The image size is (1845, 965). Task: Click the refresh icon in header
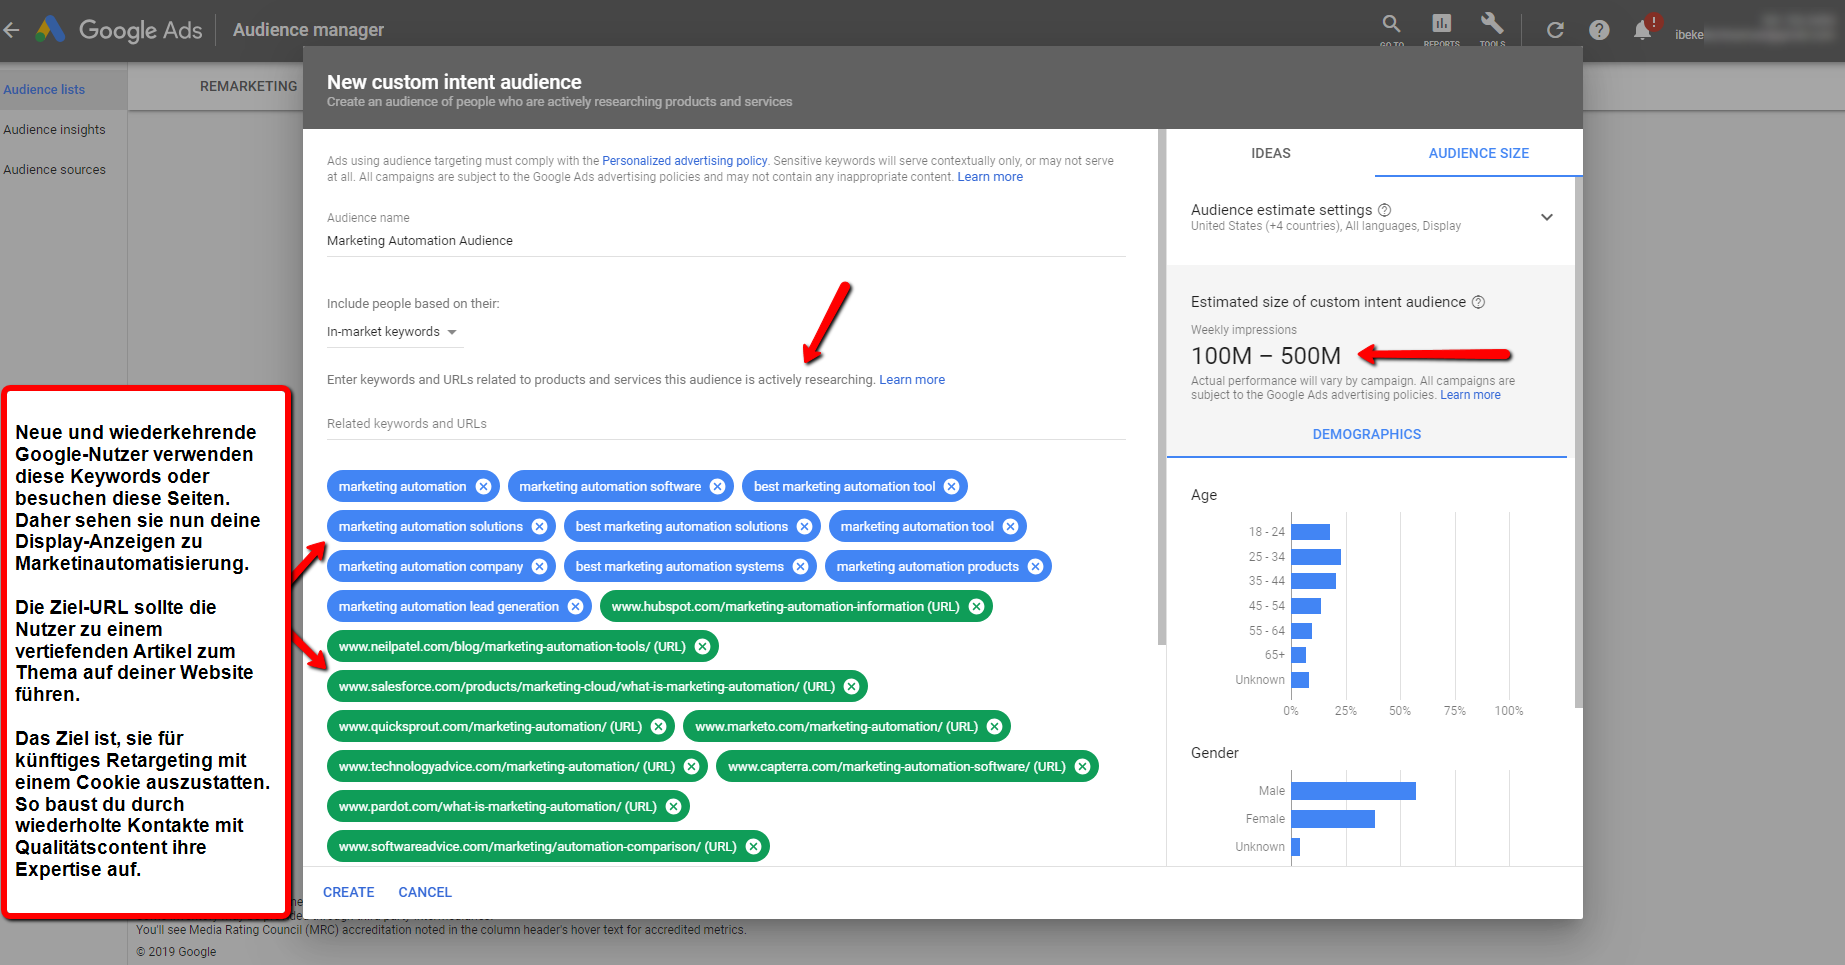1555,30
